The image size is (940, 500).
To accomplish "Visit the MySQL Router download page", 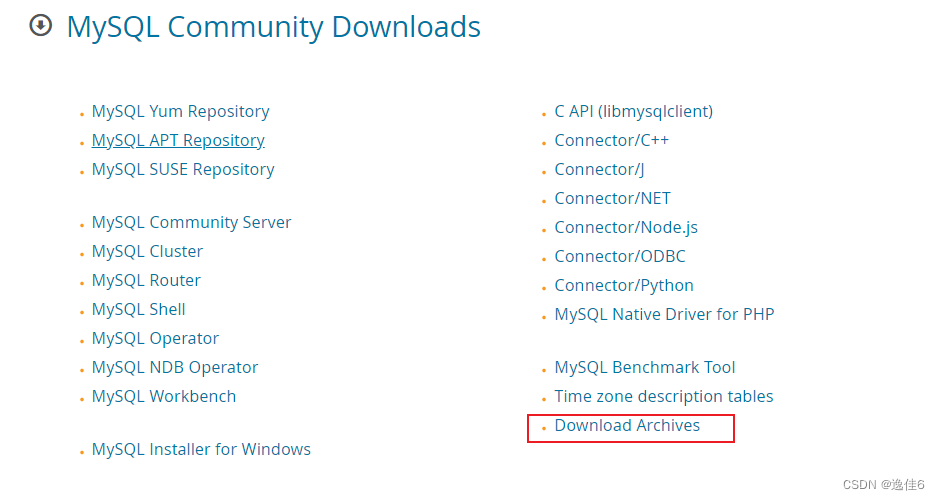I will point(146,281).
